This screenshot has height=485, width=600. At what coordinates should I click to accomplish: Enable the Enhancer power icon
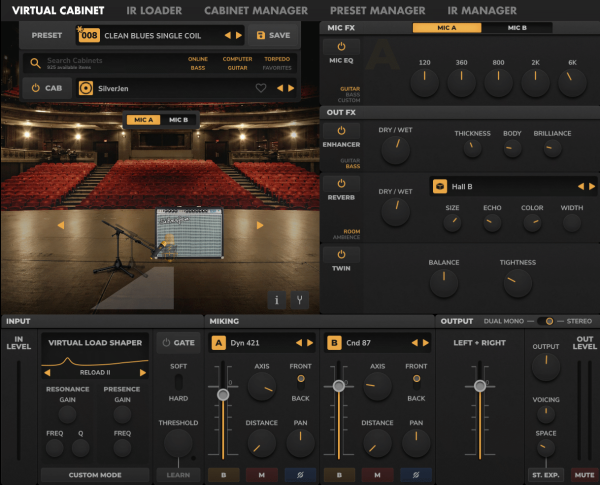click(342, 131)
